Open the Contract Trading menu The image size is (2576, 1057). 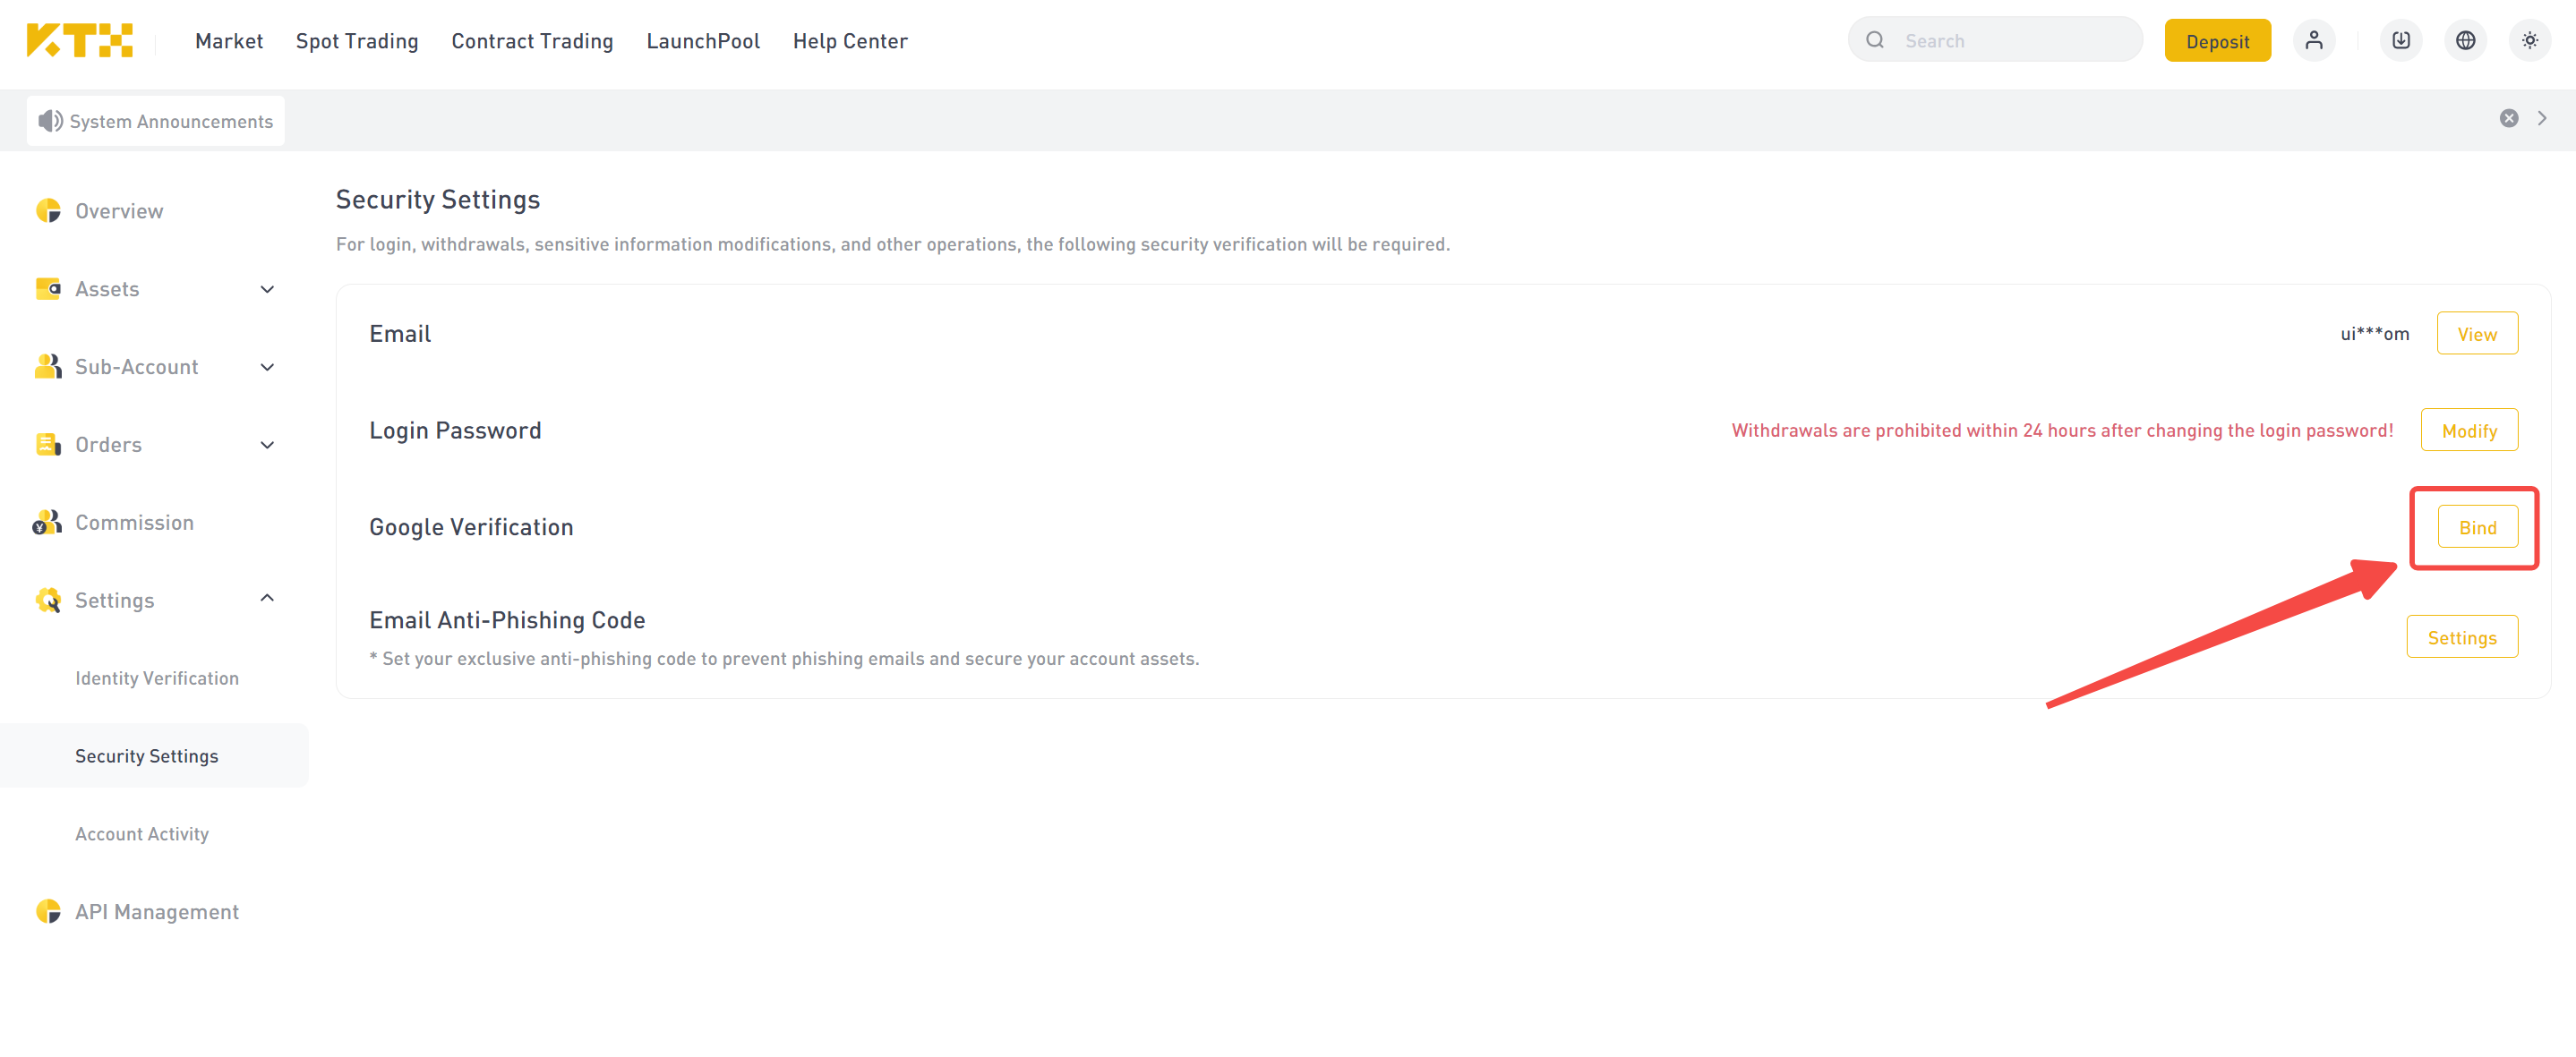tap(532, 41)
